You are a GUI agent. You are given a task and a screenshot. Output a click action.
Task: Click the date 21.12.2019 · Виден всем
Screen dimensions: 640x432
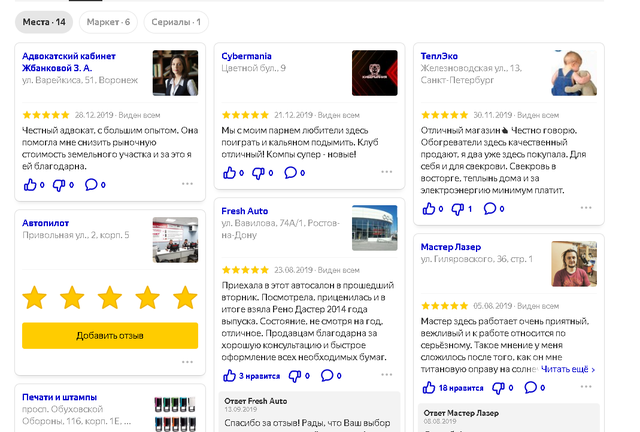tap(317, 115)
